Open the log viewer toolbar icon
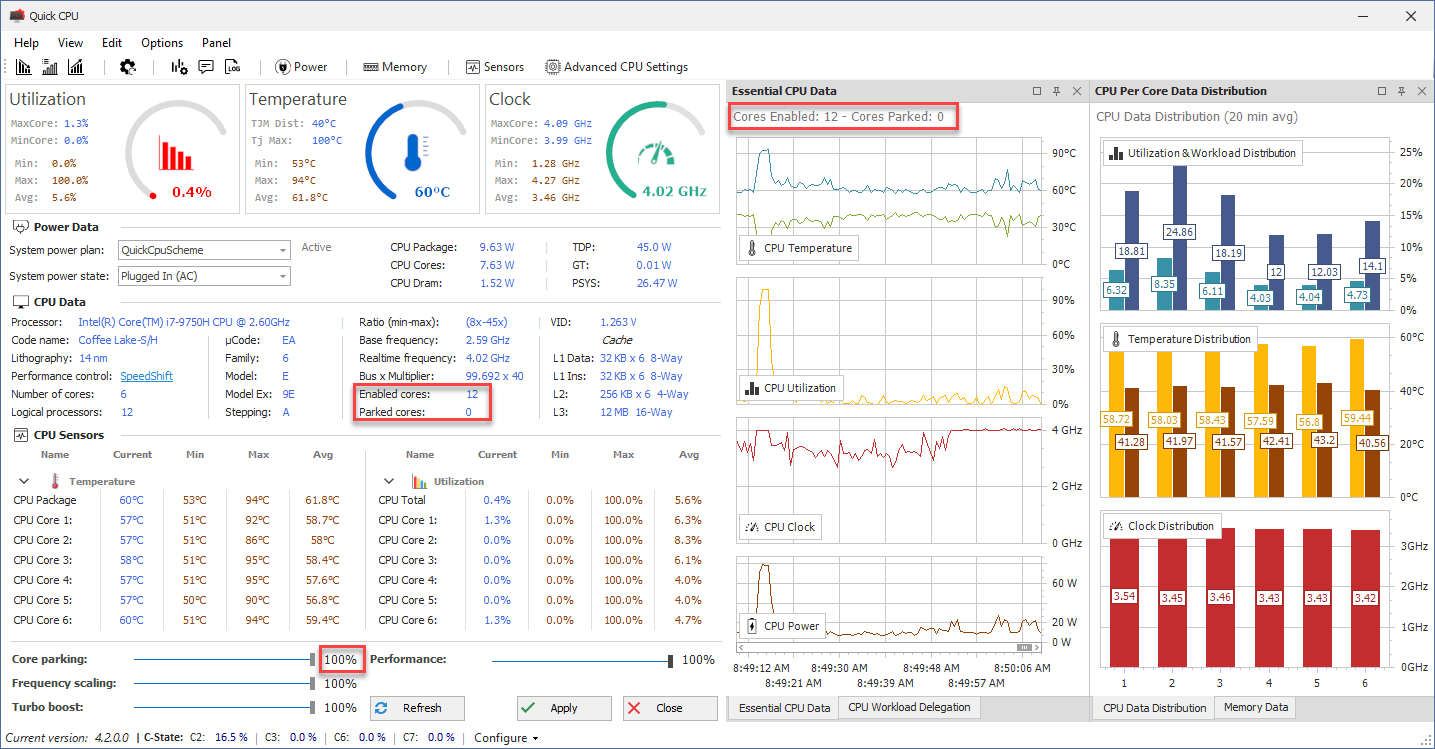This screenshot has width=1435, height=749. (x=233, y=66)
